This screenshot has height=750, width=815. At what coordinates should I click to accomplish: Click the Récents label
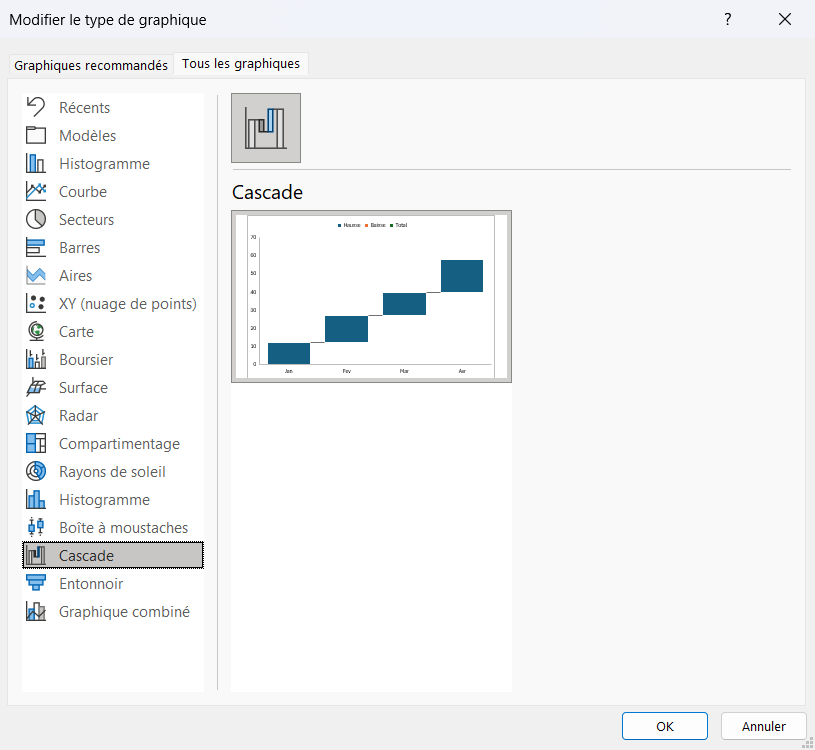pos(84,108)
